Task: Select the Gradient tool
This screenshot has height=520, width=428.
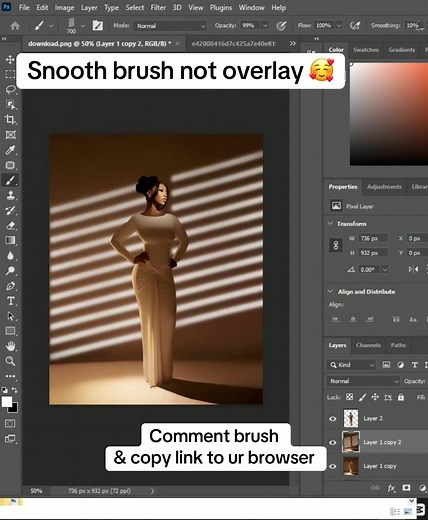Action: [10, 240]
